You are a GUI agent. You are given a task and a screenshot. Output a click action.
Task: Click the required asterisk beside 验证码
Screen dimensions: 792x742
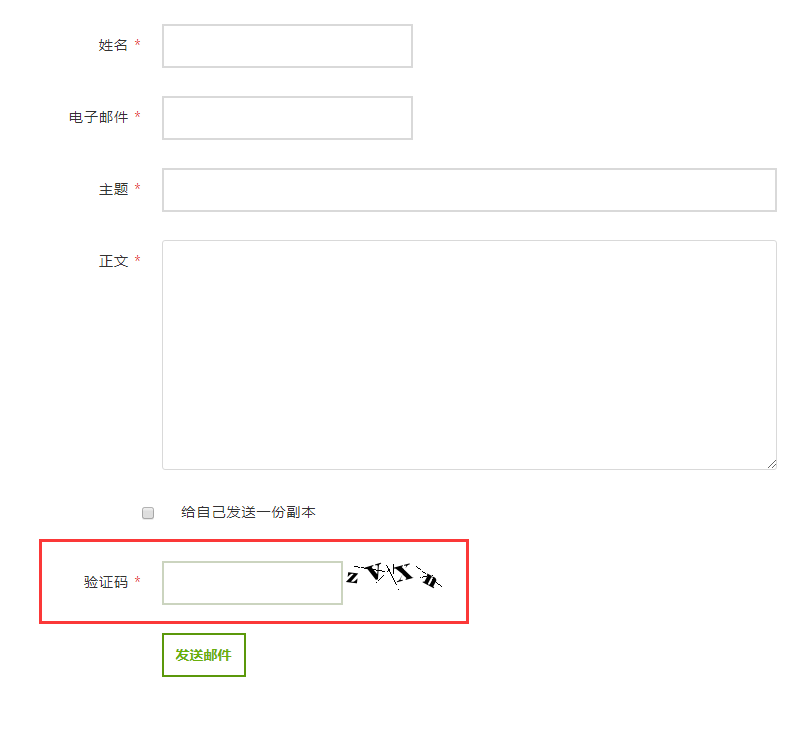[137, 582]
